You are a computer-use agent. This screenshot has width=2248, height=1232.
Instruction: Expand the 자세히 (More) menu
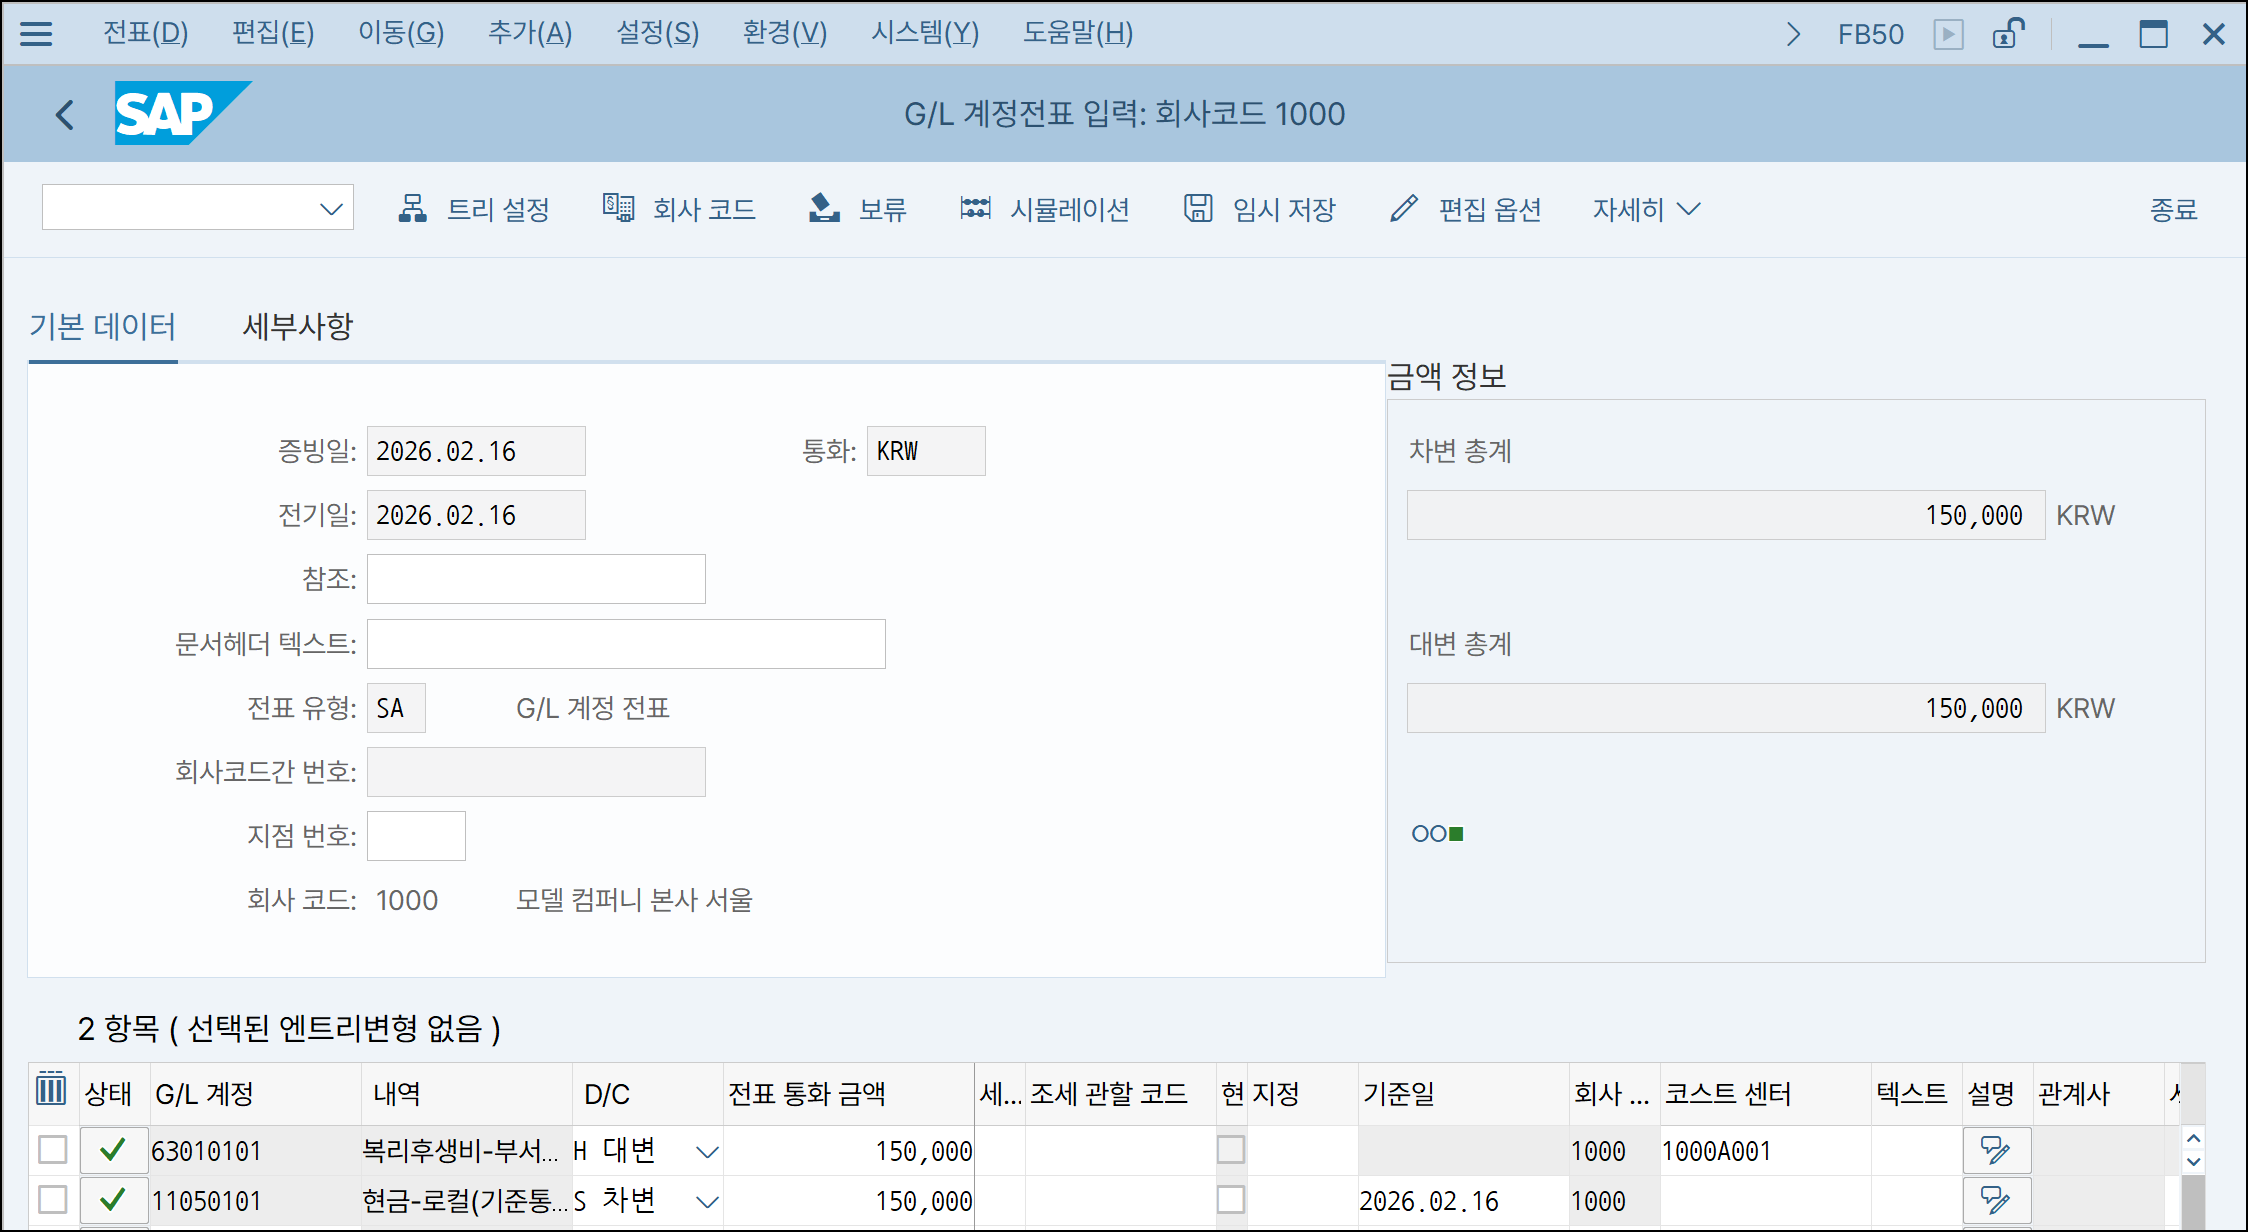(x=1646, y=209)
